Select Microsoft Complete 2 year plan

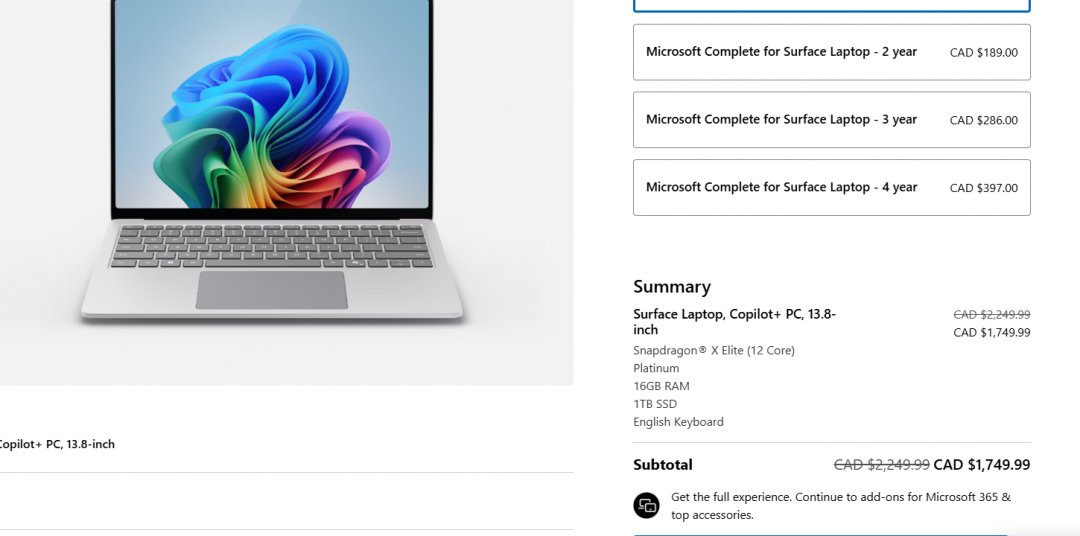pyautogui.click(x=831, y=52)
